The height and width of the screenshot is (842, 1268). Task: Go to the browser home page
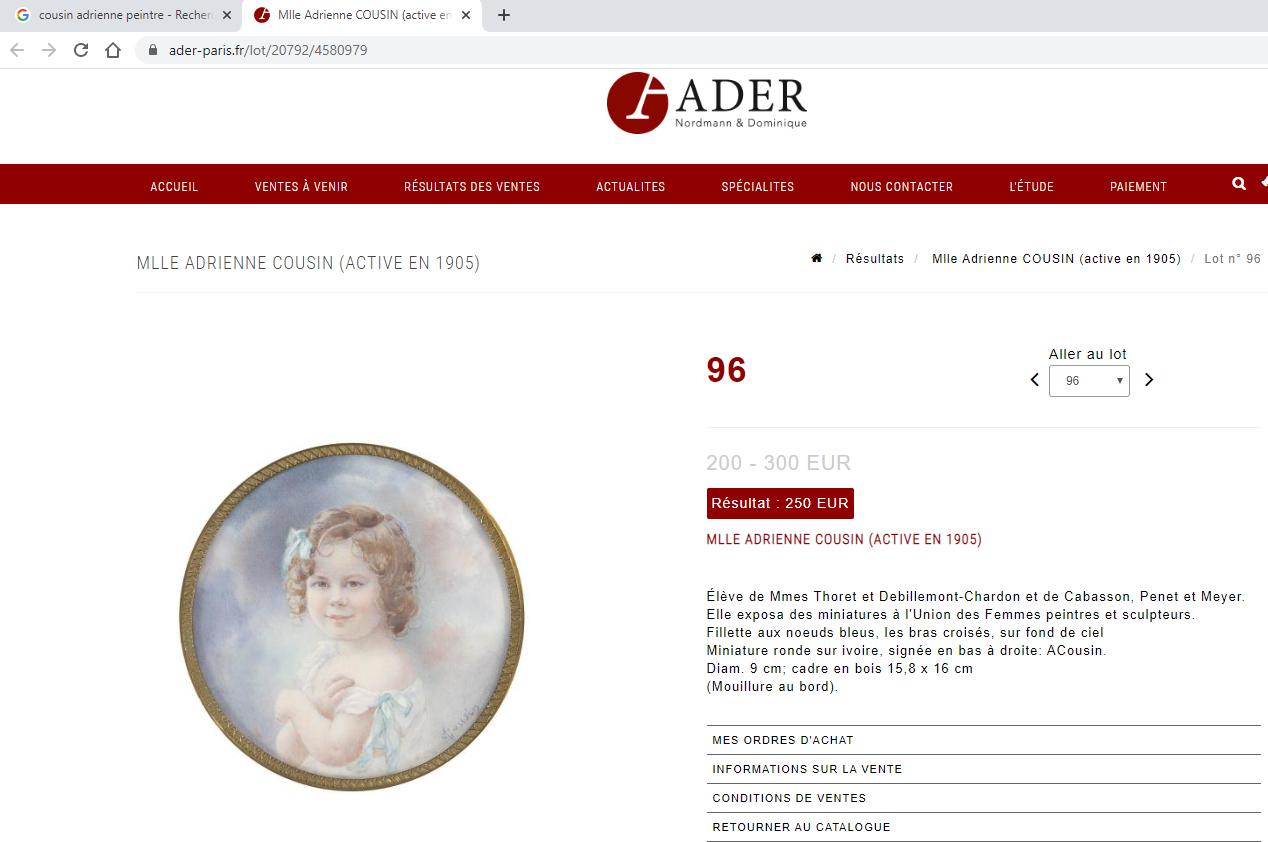(113, 50)
